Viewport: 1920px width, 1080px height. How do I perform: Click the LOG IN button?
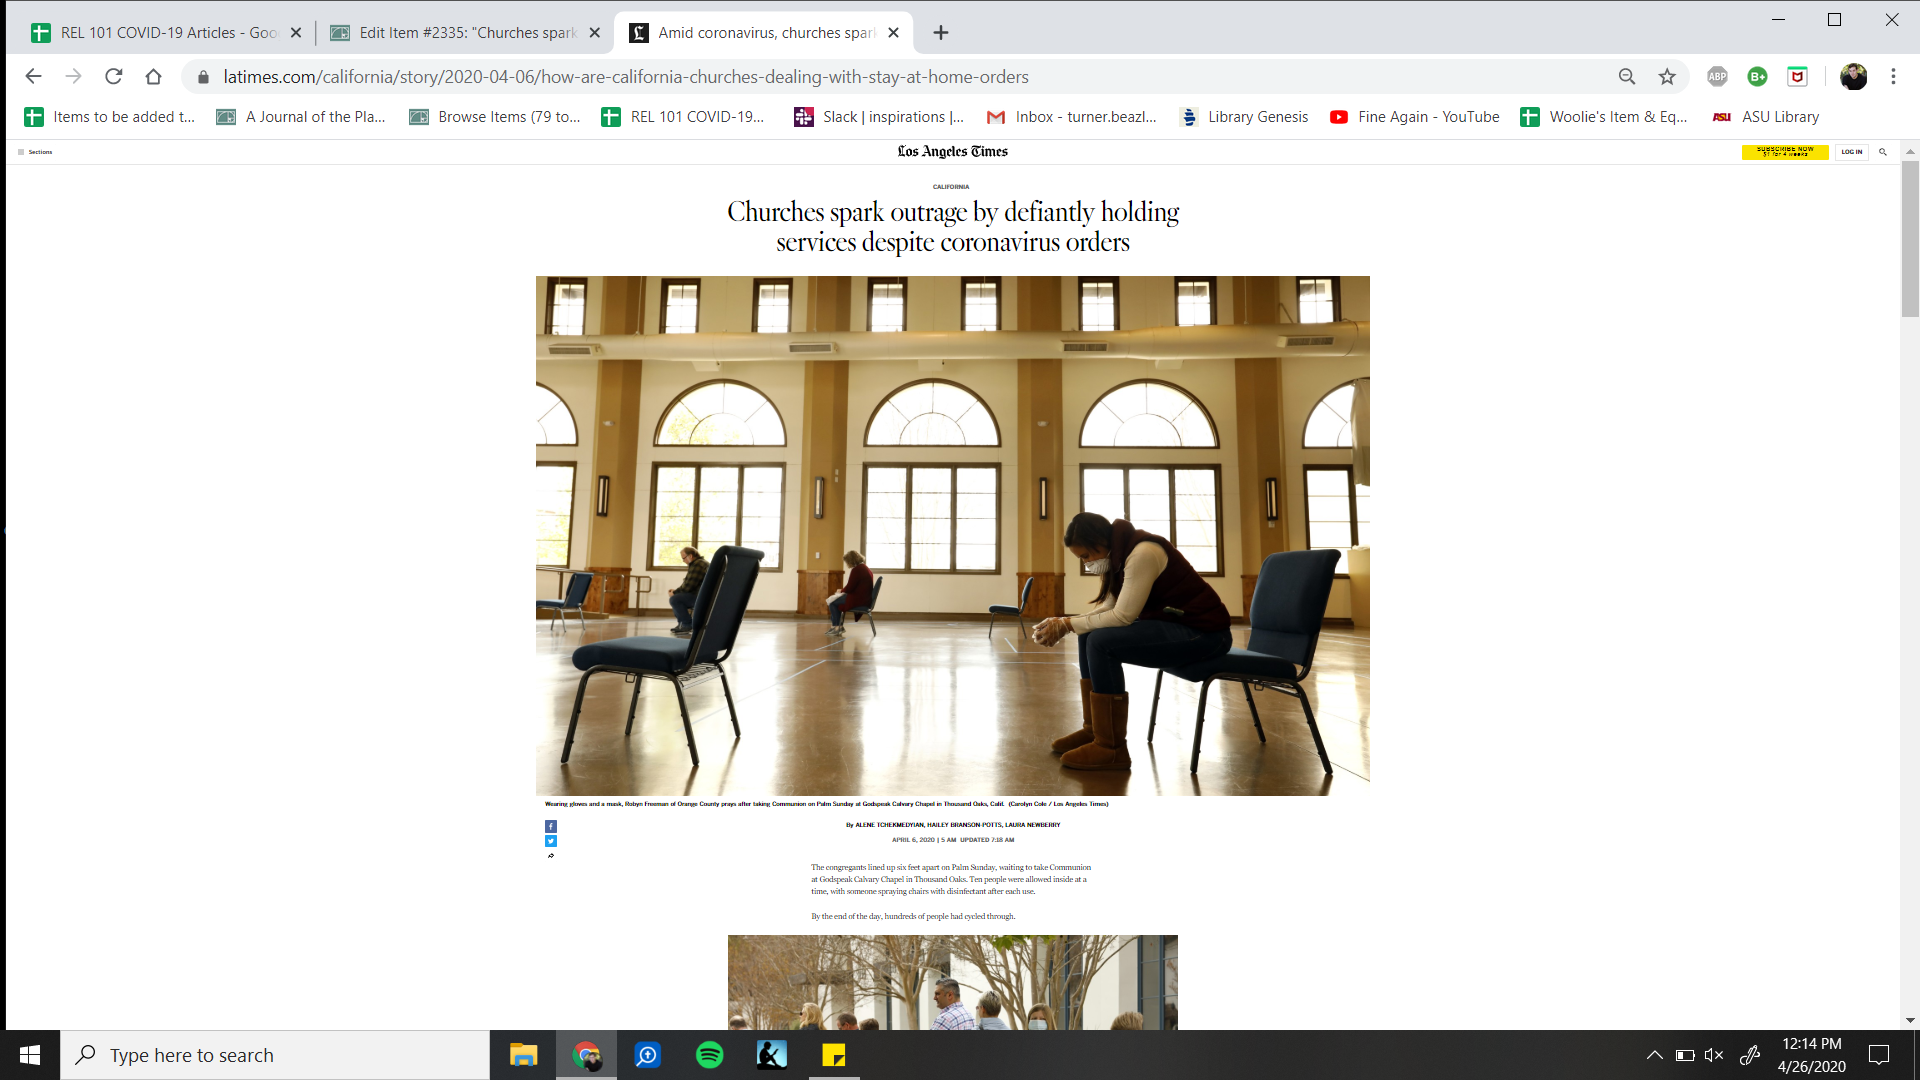[1851, 152]
